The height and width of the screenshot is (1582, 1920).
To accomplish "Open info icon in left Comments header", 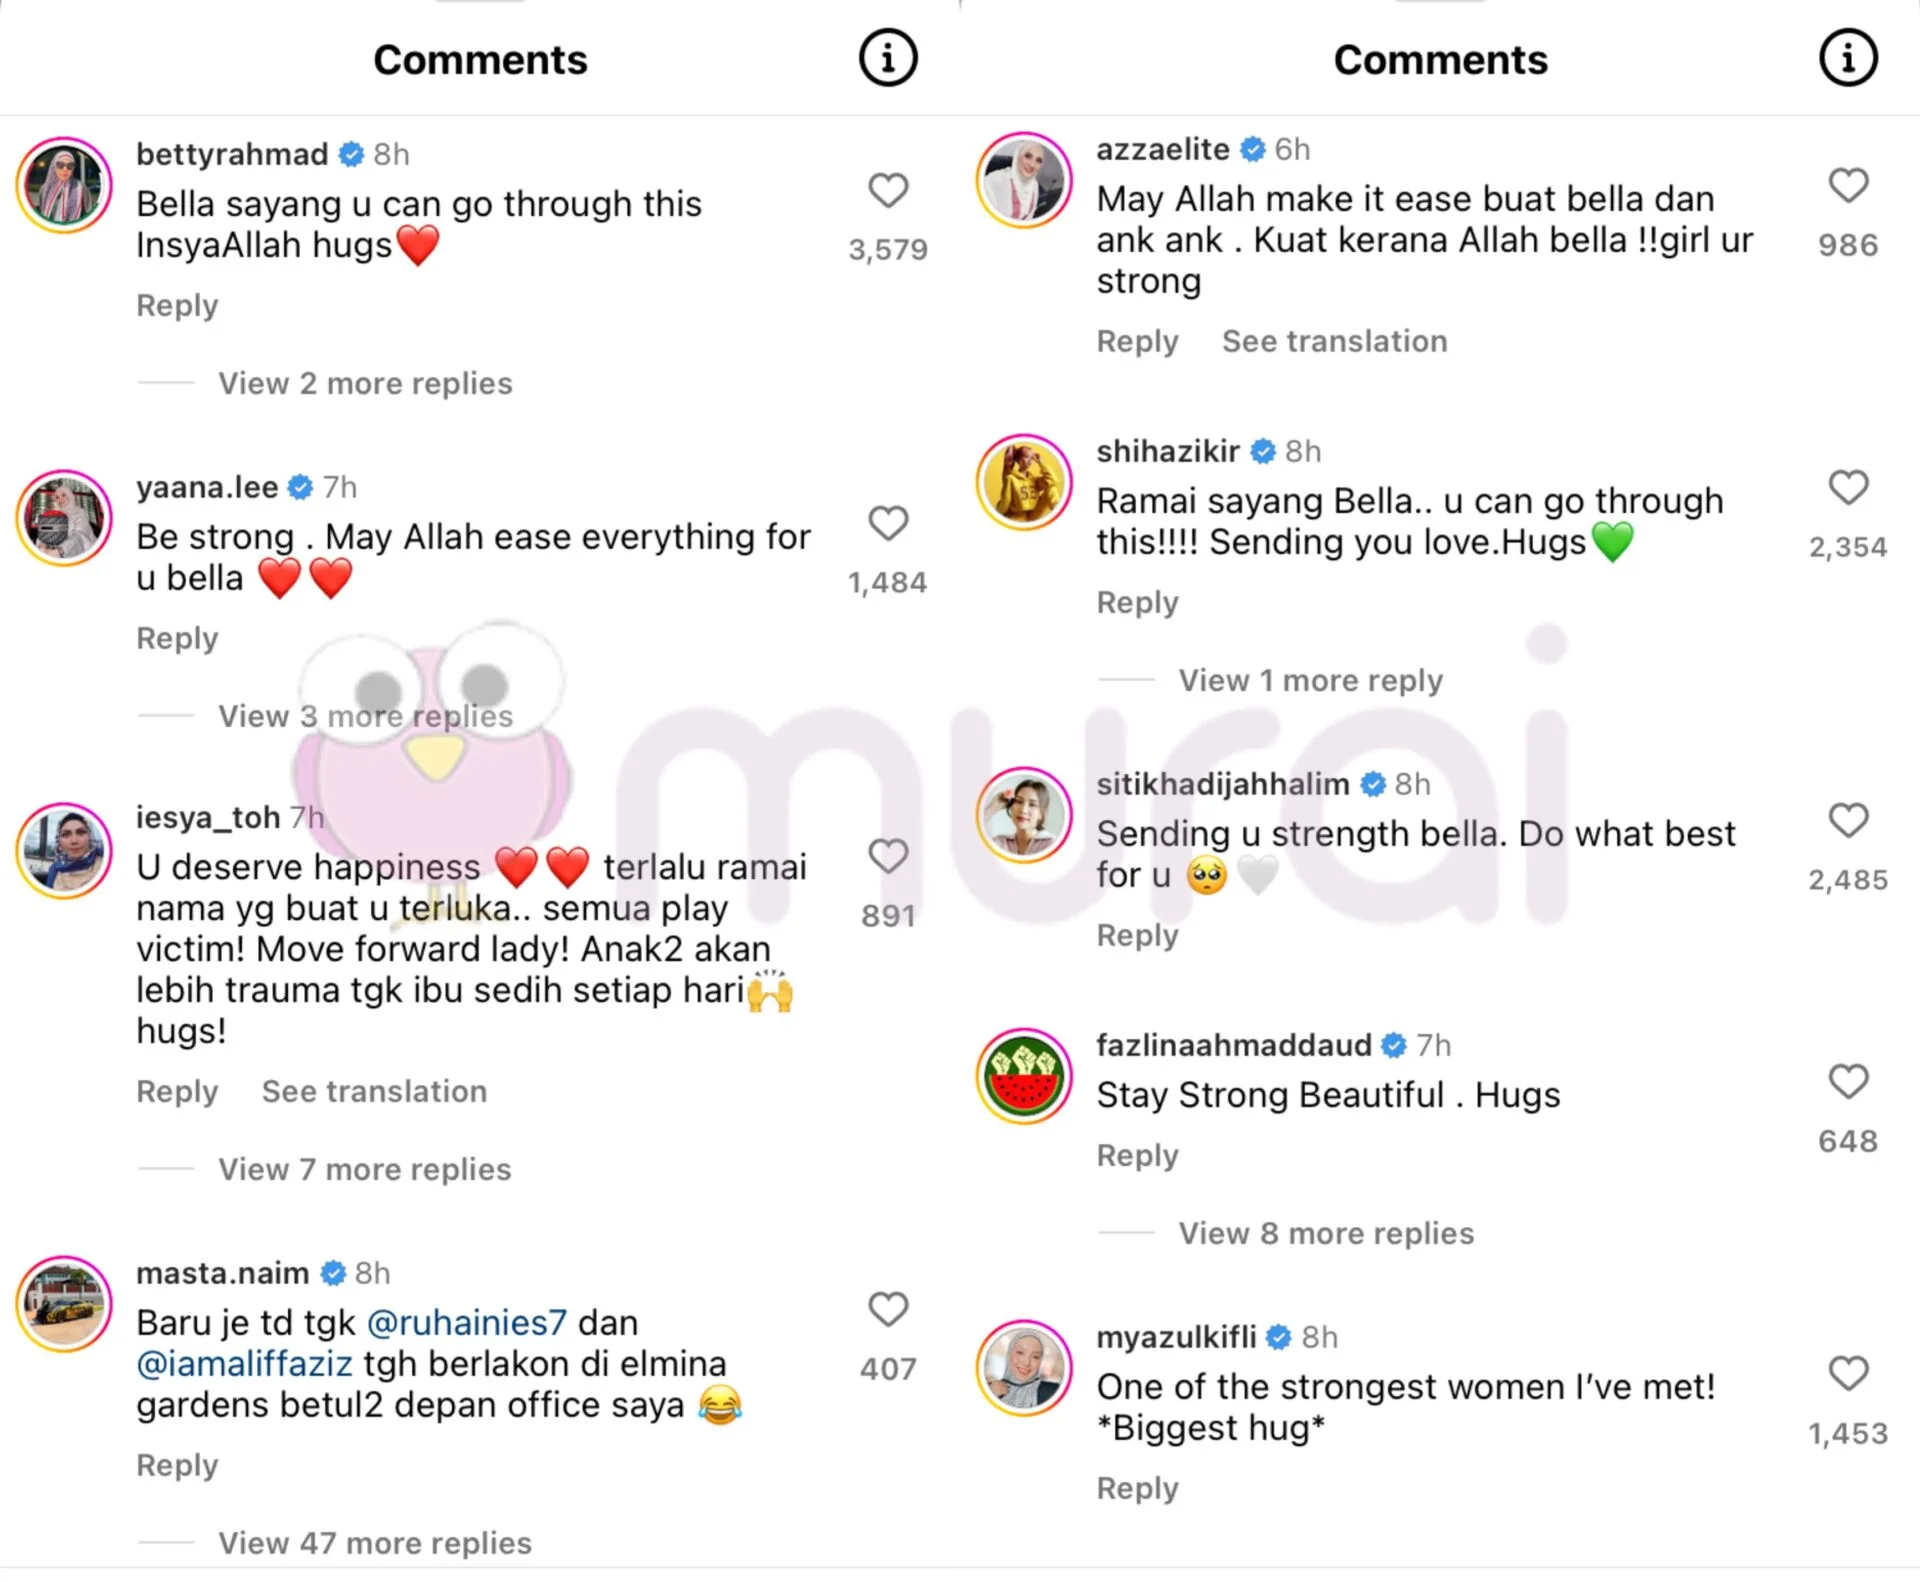I will (x=887, y=58).
